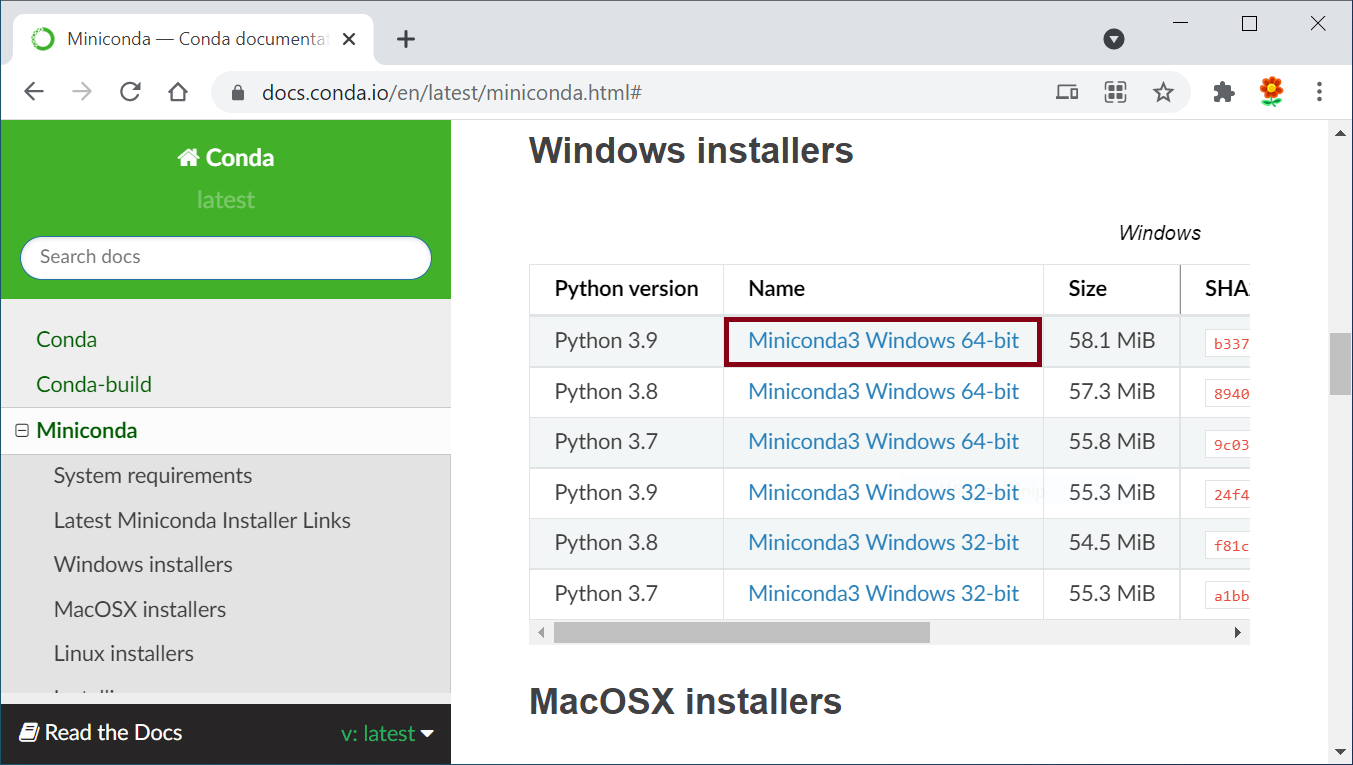This screenshot has height=765, width=1353.
Task: Expand the v: latest version dropdown
Action: 387,733
